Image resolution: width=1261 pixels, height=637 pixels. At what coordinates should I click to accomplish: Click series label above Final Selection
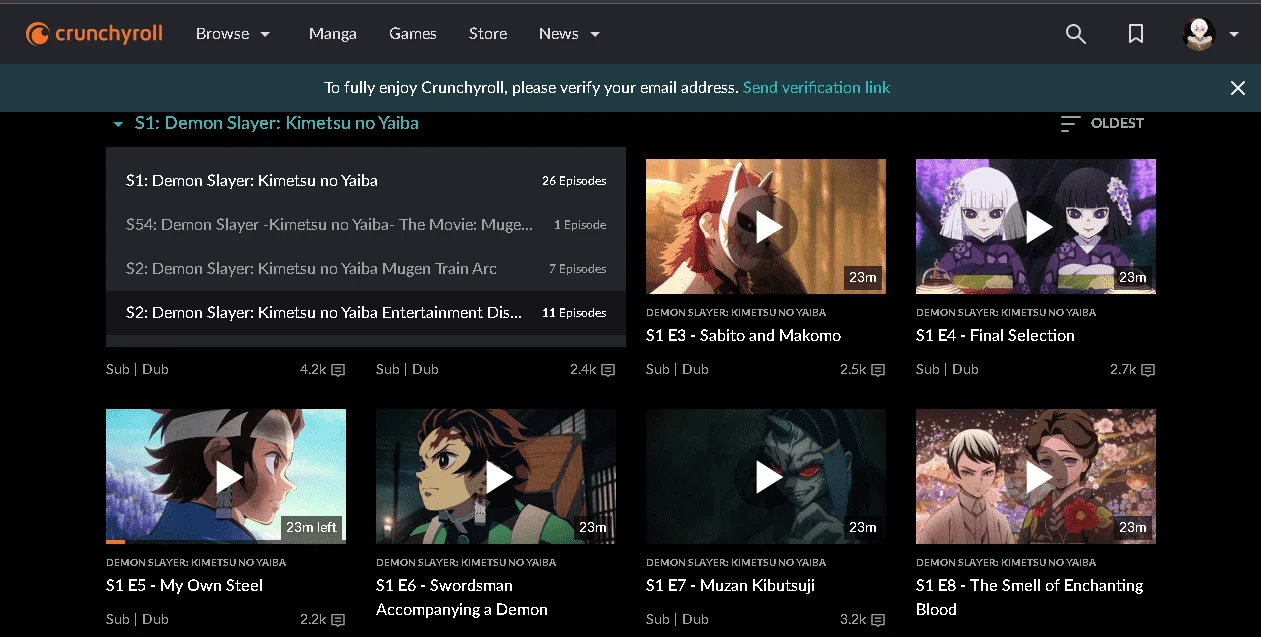[x=1006, y=312]
